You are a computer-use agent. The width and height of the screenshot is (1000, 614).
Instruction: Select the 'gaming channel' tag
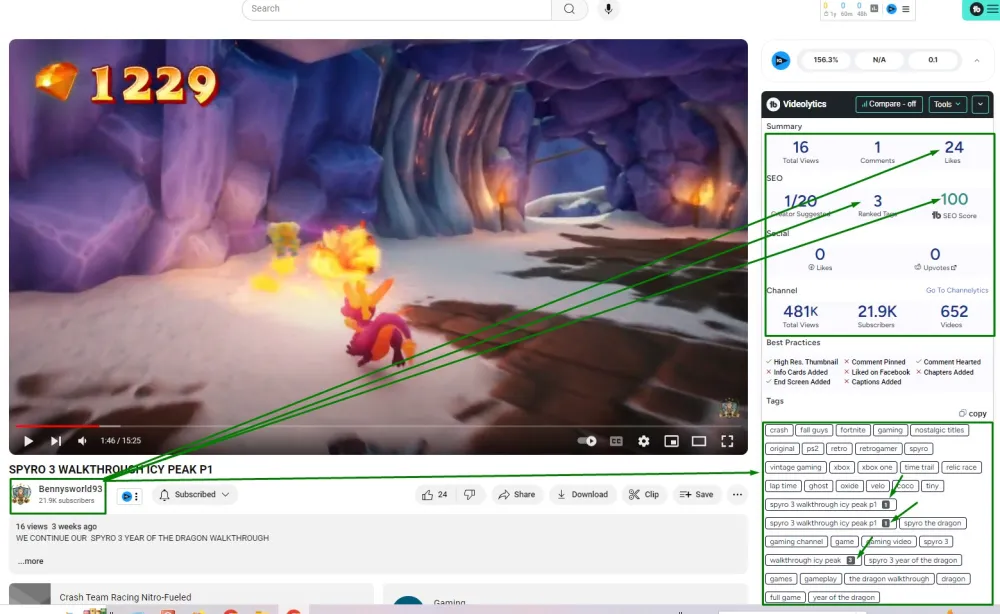pos(796,542)
